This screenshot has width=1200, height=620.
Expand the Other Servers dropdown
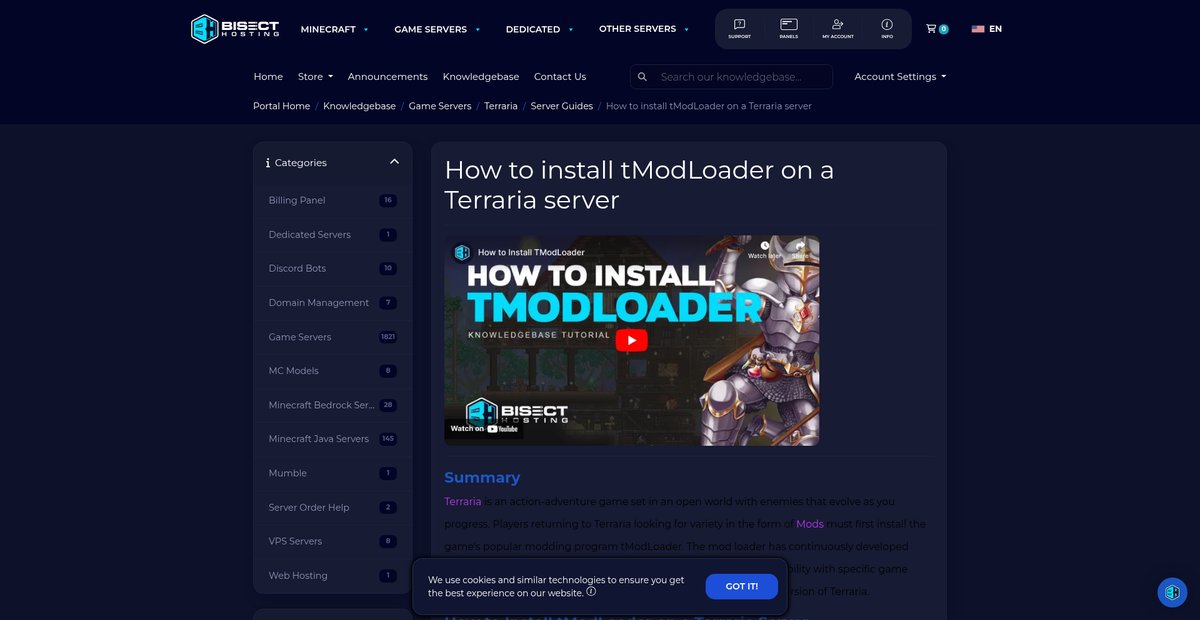pos(644,29)
